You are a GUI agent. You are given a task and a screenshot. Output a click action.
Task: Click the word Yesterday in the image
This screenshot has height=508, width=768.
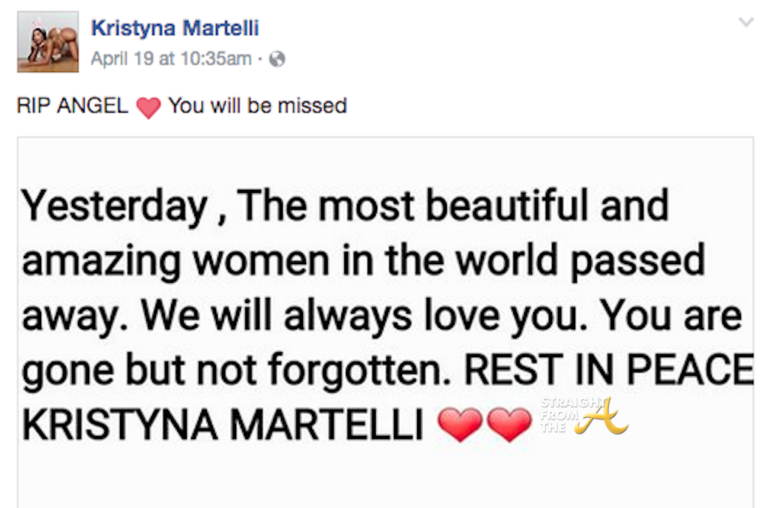pos(111,208)
